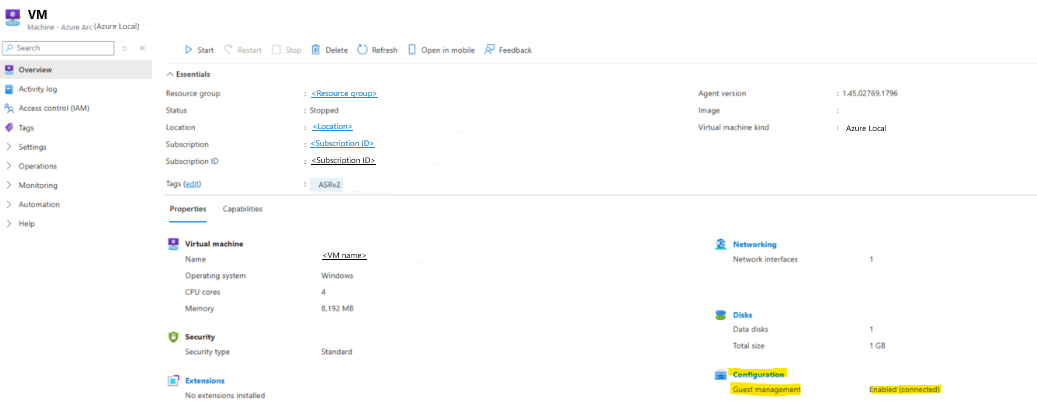Click the Stopped status value
The image size is (1037, 419).
(x=325, y=111)
